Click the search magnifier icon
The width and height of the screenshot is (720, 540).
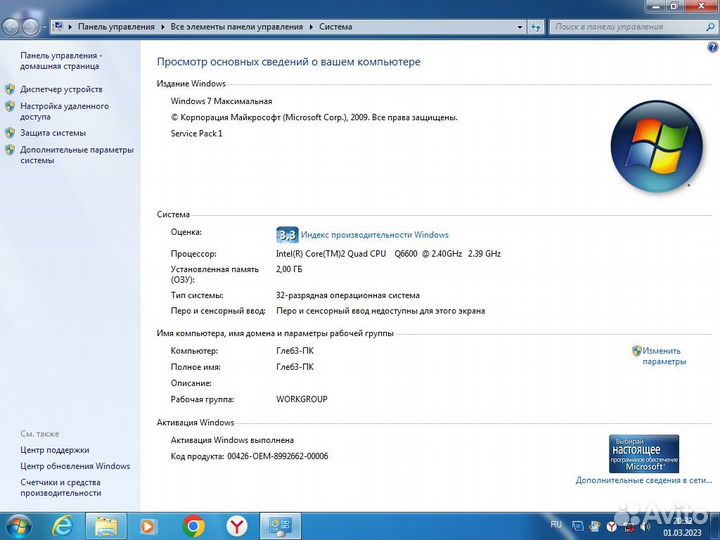point(709,27)
